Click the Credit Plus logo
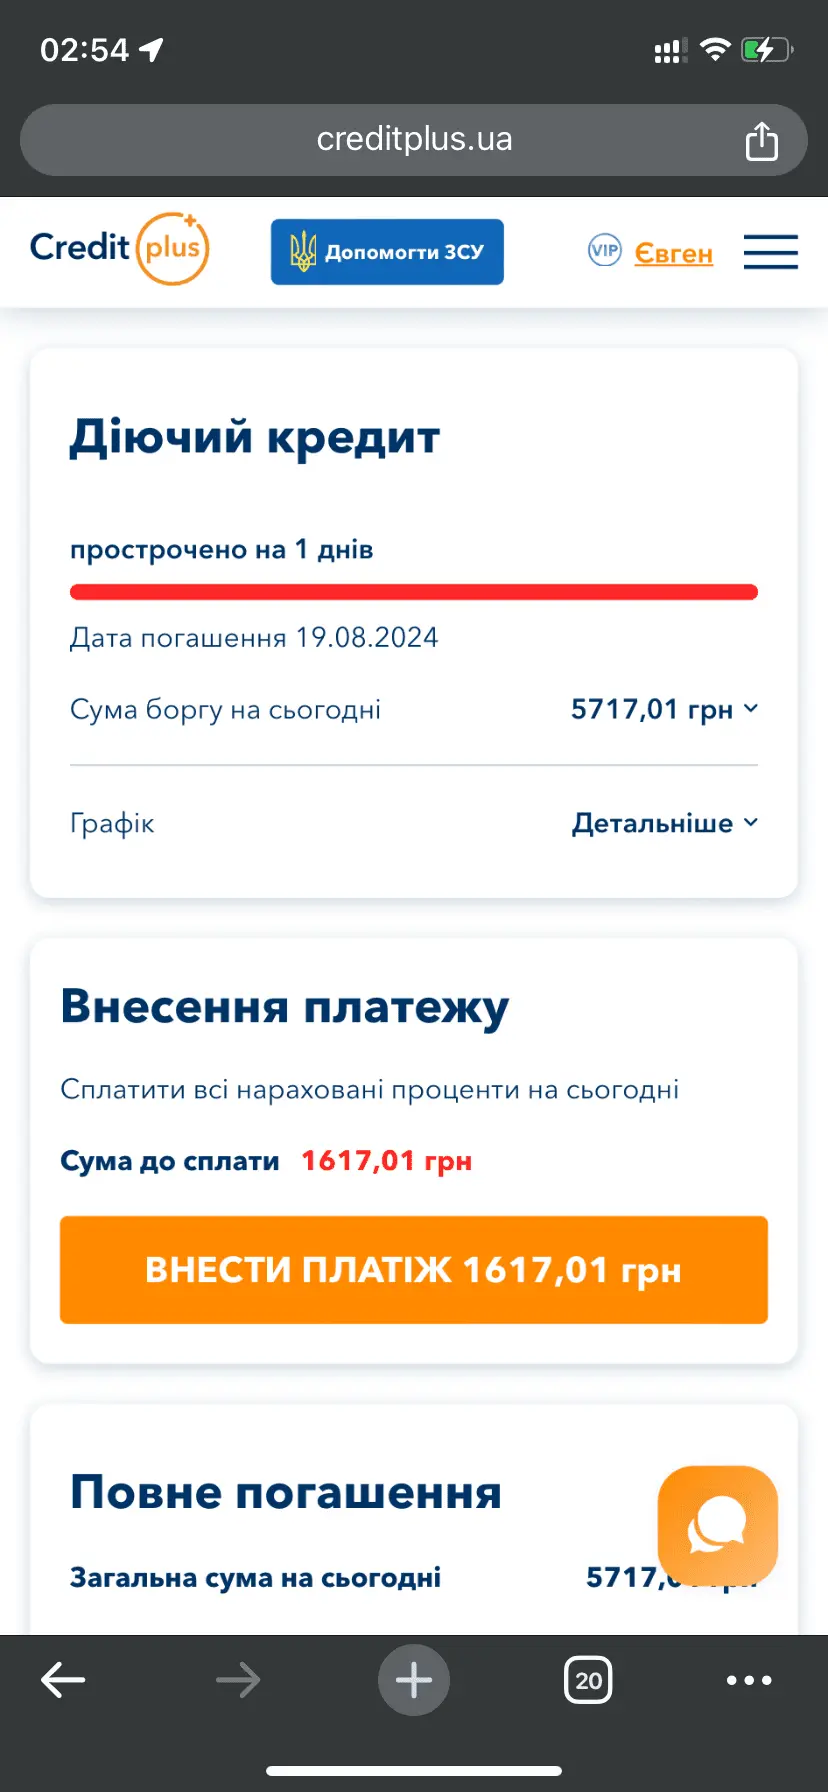The width and height of the screenshot is (828, 1792). click(x=119, y=248)
